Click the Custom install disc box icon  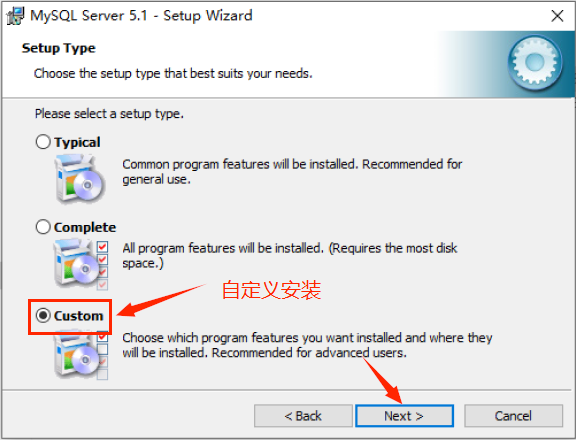click(x=76, y=354)
